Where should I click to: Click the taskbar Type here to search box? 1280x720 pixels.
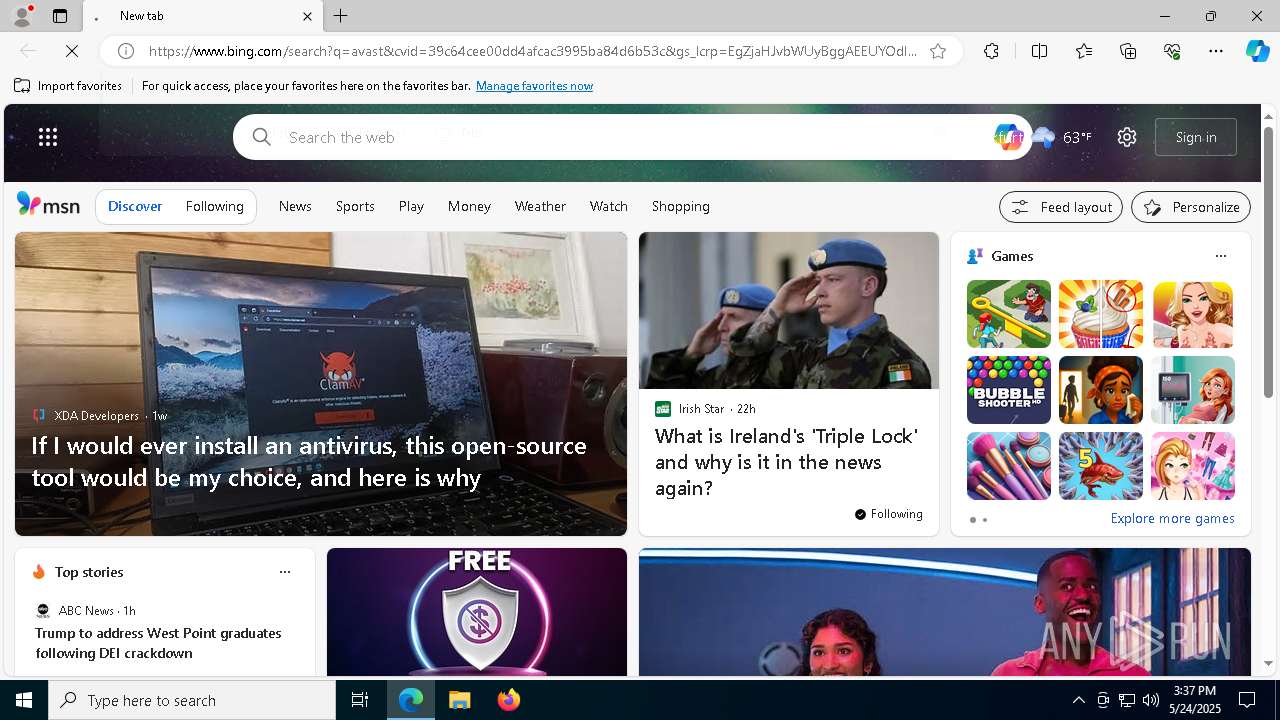coord(192,700)
